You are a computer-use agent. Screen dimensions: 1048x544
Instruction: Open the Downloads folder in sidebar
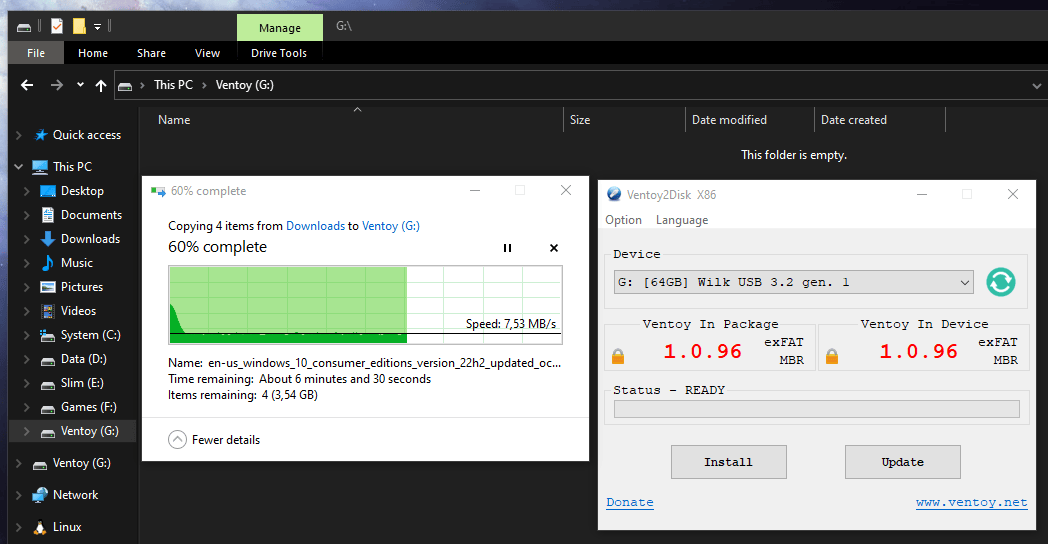click(x=90, y=239)
